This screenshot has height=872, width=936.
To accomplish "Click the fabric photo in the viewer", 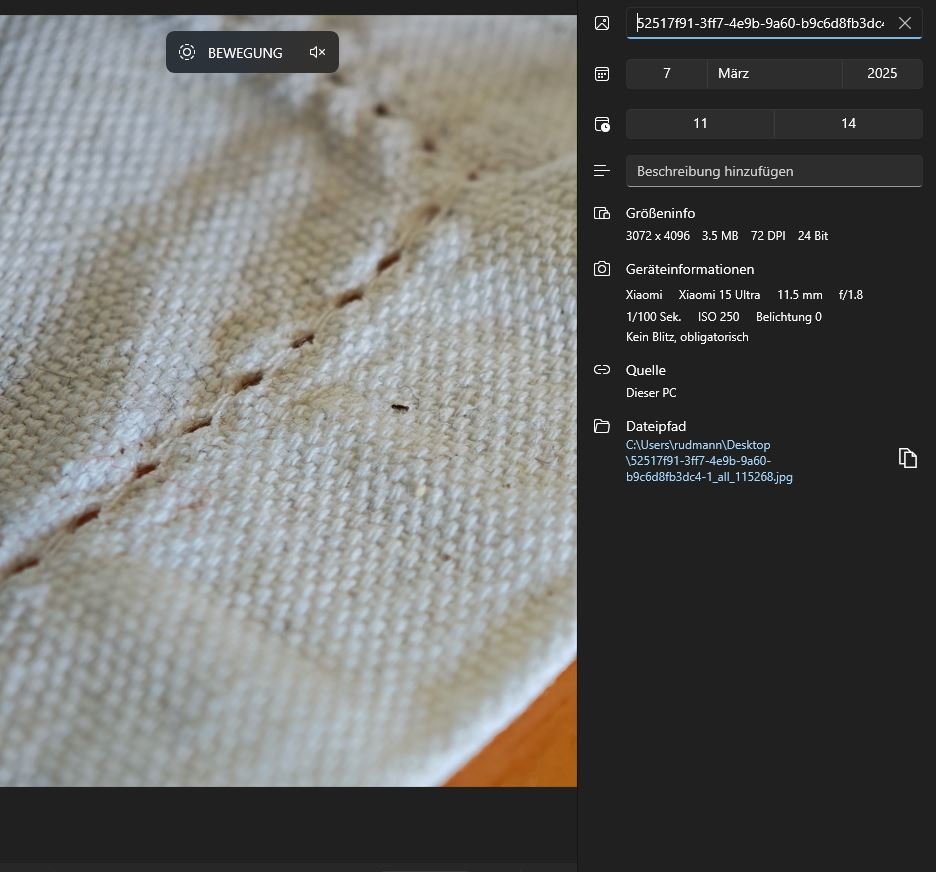I will point(288,450).
